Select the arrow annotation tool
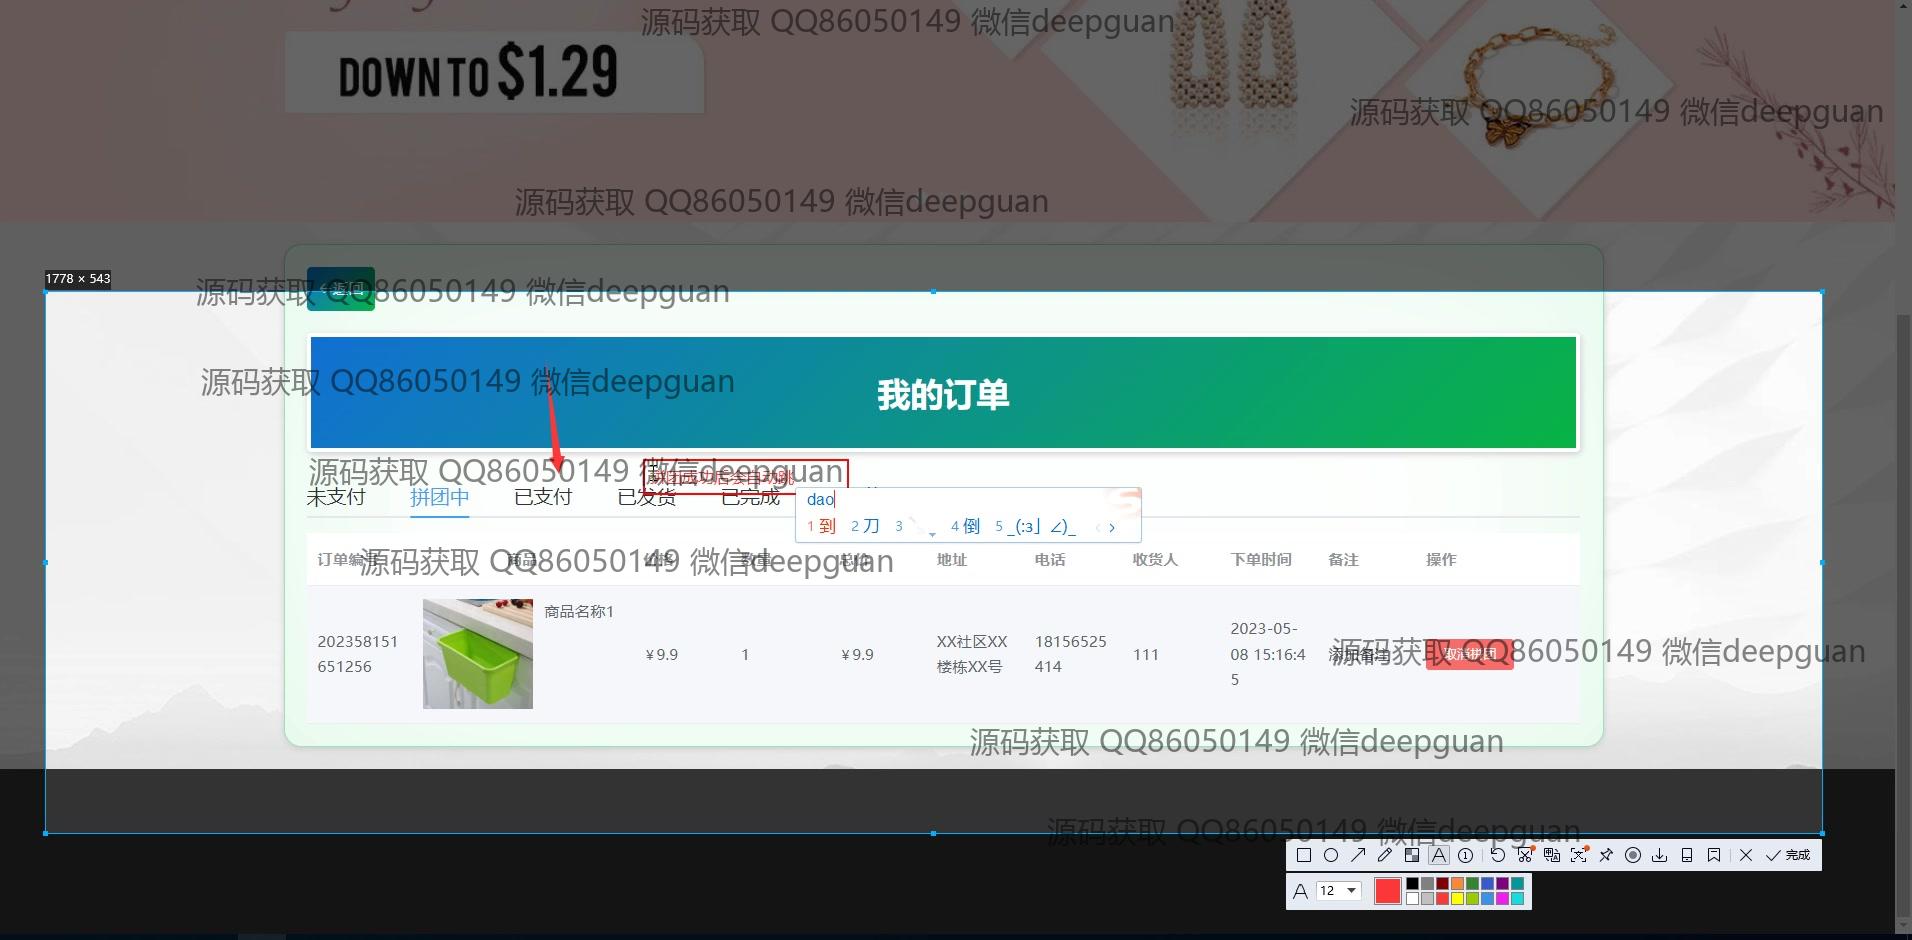 (1358, 855)
